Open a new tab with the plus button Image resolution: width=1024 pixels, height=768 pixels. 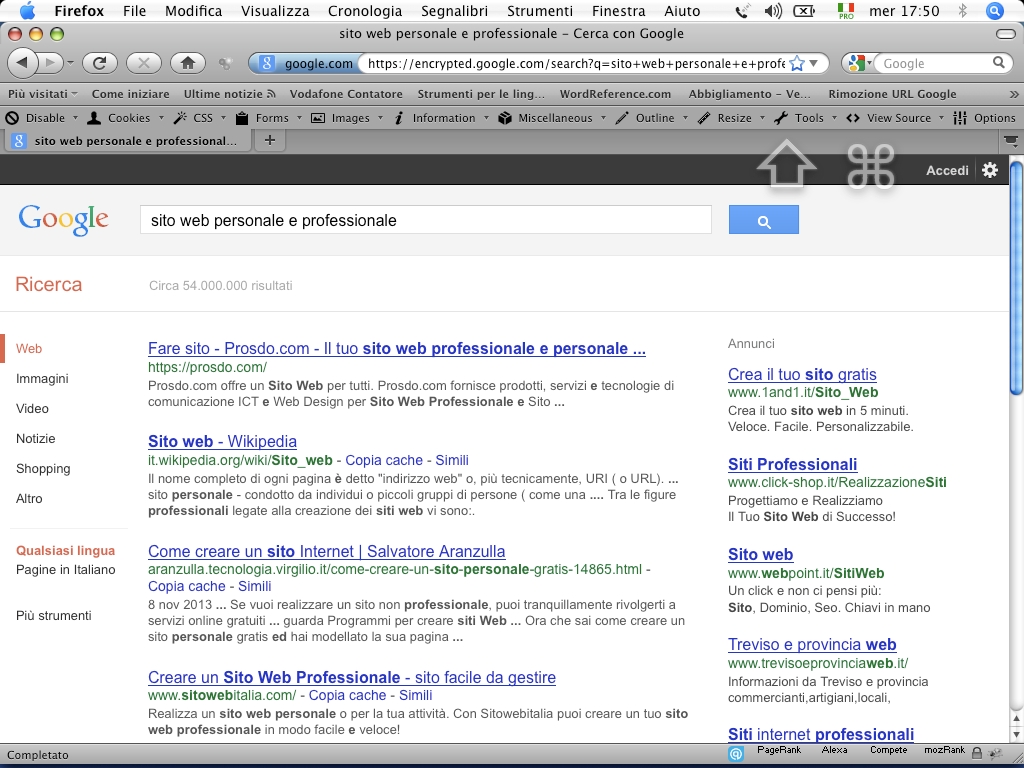pos(270,140)
